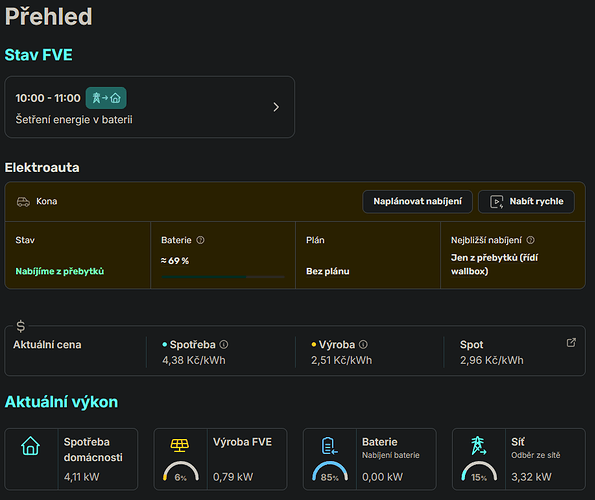The width and height of the screenshot is (595, 500).
Task: Click the Přehled page title
Action: pyautogui.click(x=49, y=17)
